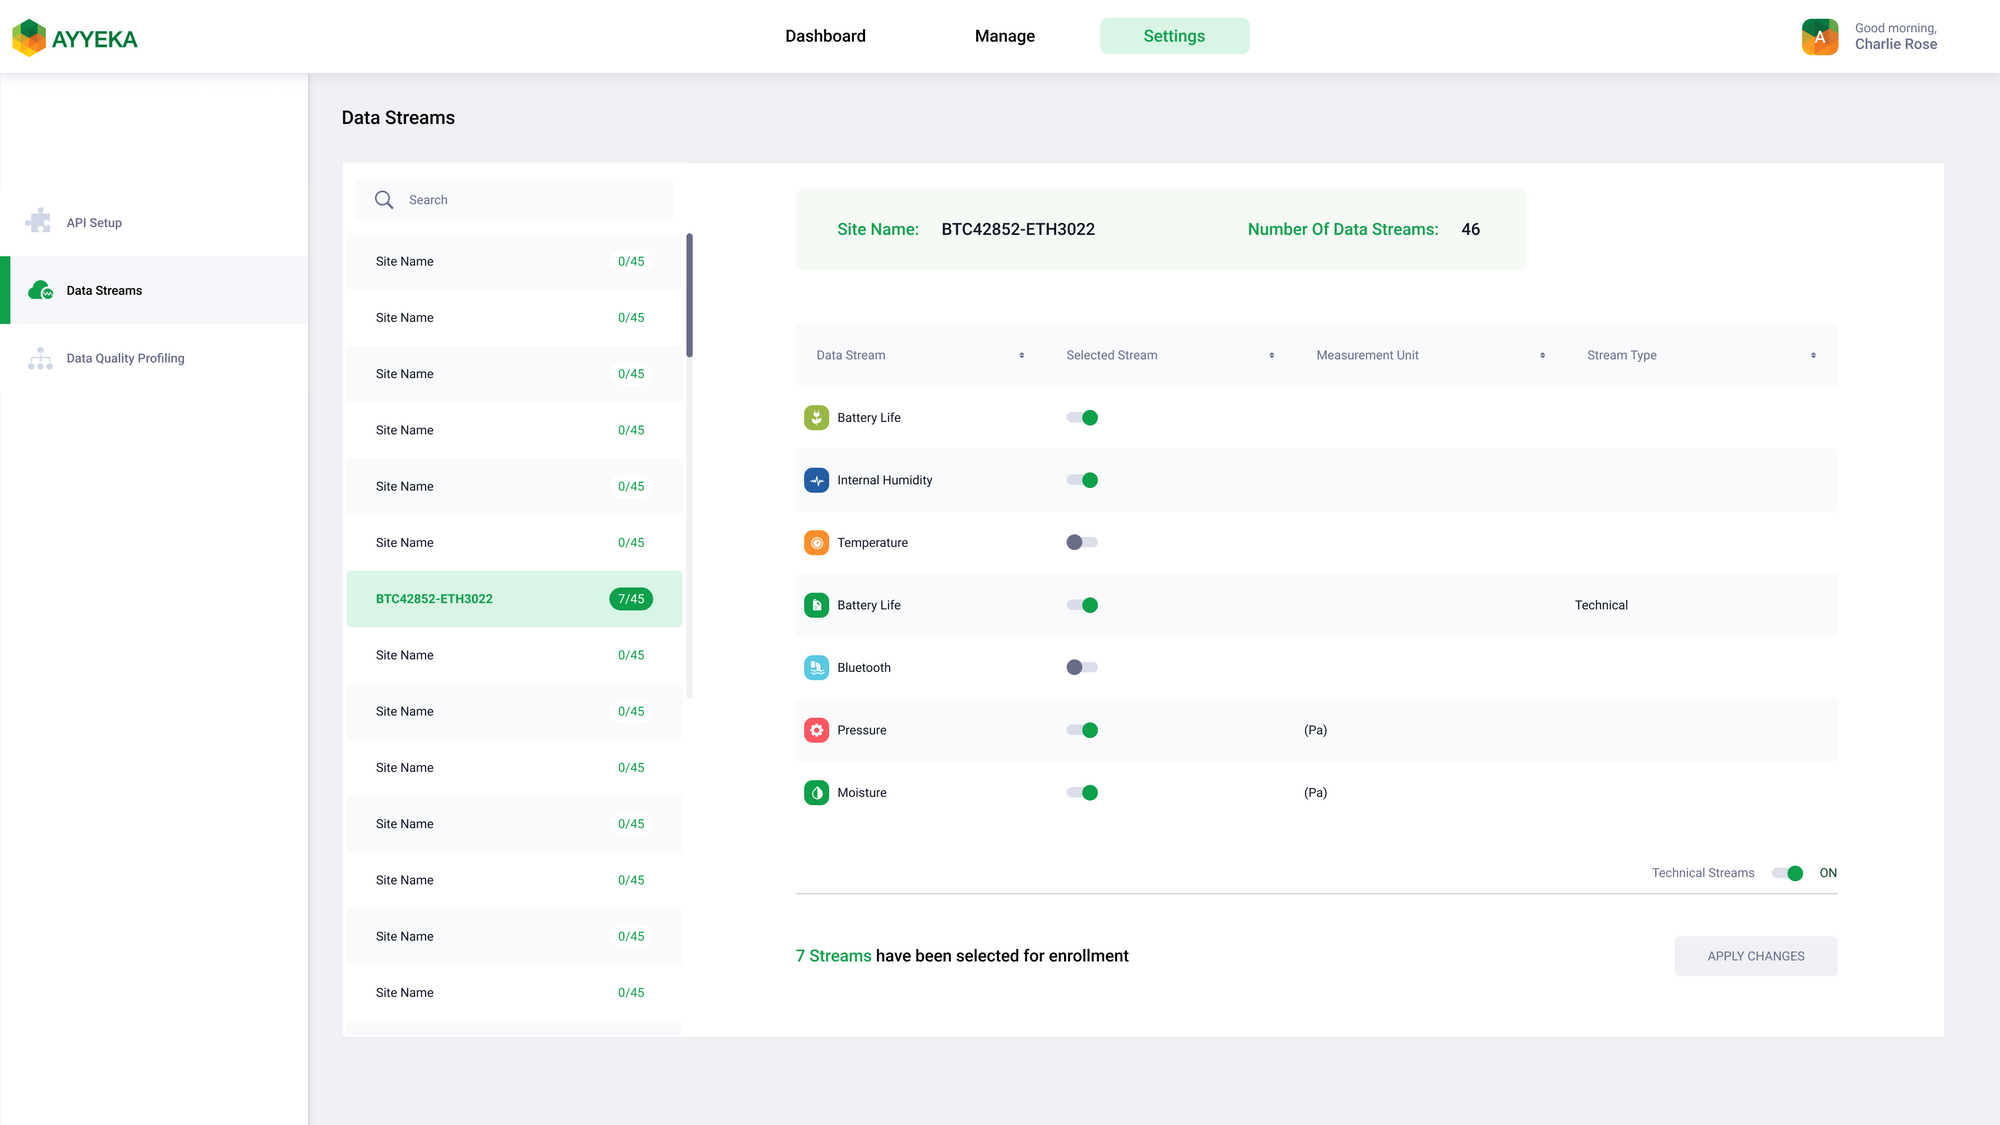Click the Internal Humidity pulse icon
The image size is (2000, 1125).
(x=816, y=480)
